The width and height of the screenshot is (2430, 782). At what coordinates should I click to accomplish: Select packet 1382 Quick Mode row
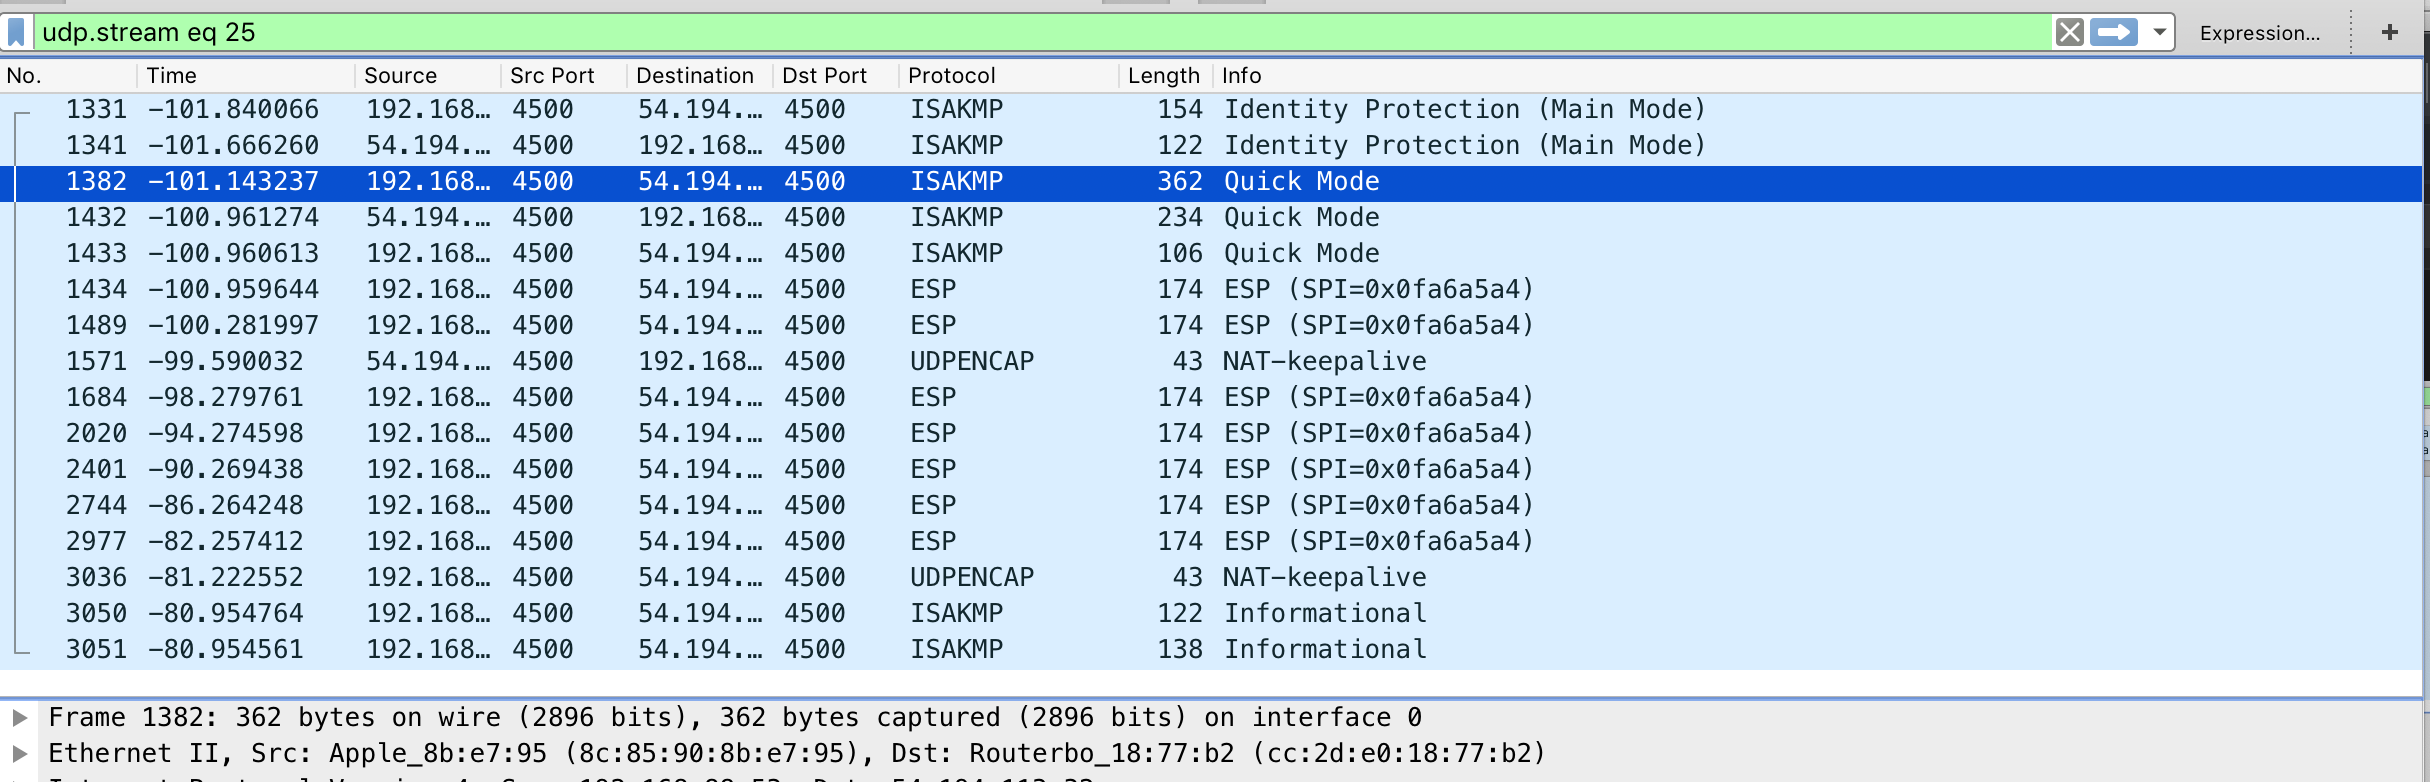click(x=1210, y=182)
